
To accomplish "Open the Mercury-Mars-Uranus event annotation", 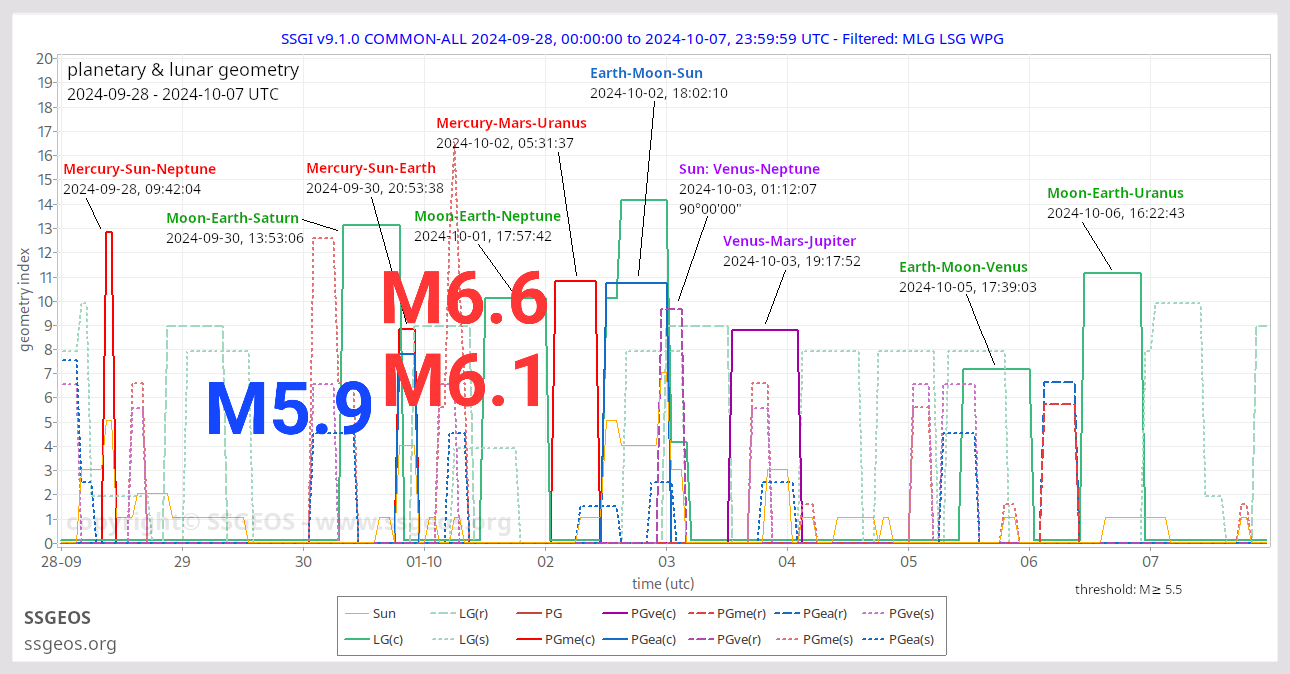I will click(x=512, y=122).
